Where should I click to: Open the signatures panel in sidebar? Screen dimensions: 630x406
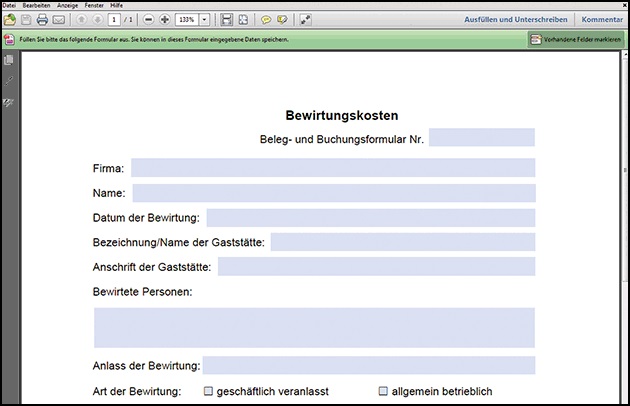click(x=9, y=101)
